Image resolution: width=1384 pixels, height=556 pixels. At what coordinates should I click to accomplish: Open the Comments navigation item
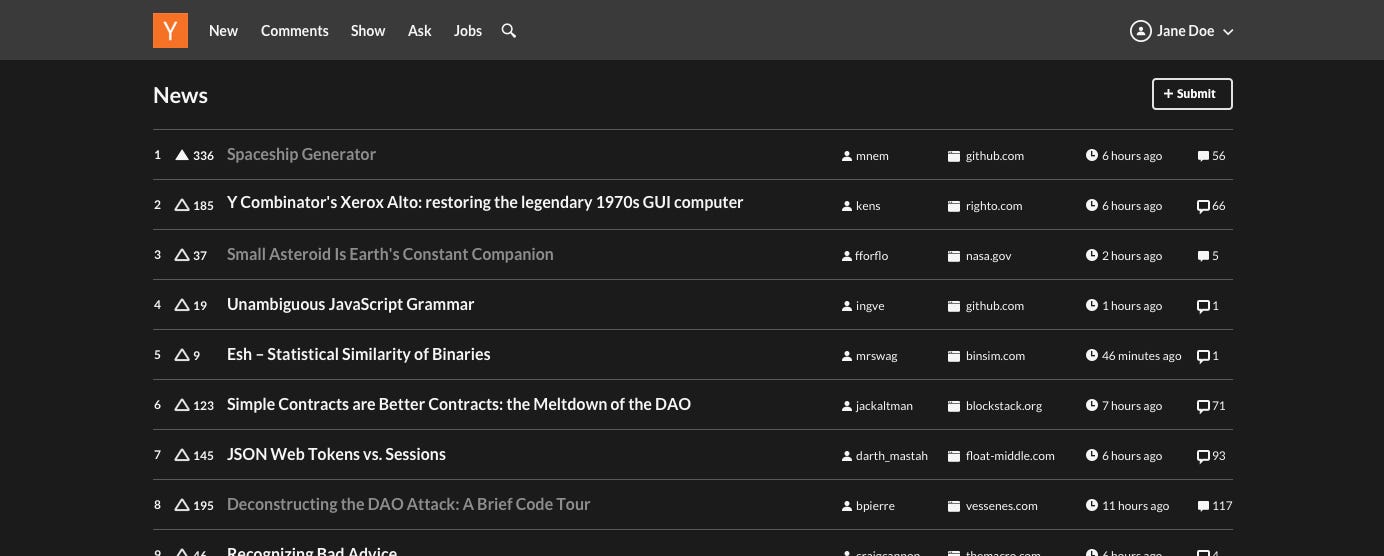[295, 31]
